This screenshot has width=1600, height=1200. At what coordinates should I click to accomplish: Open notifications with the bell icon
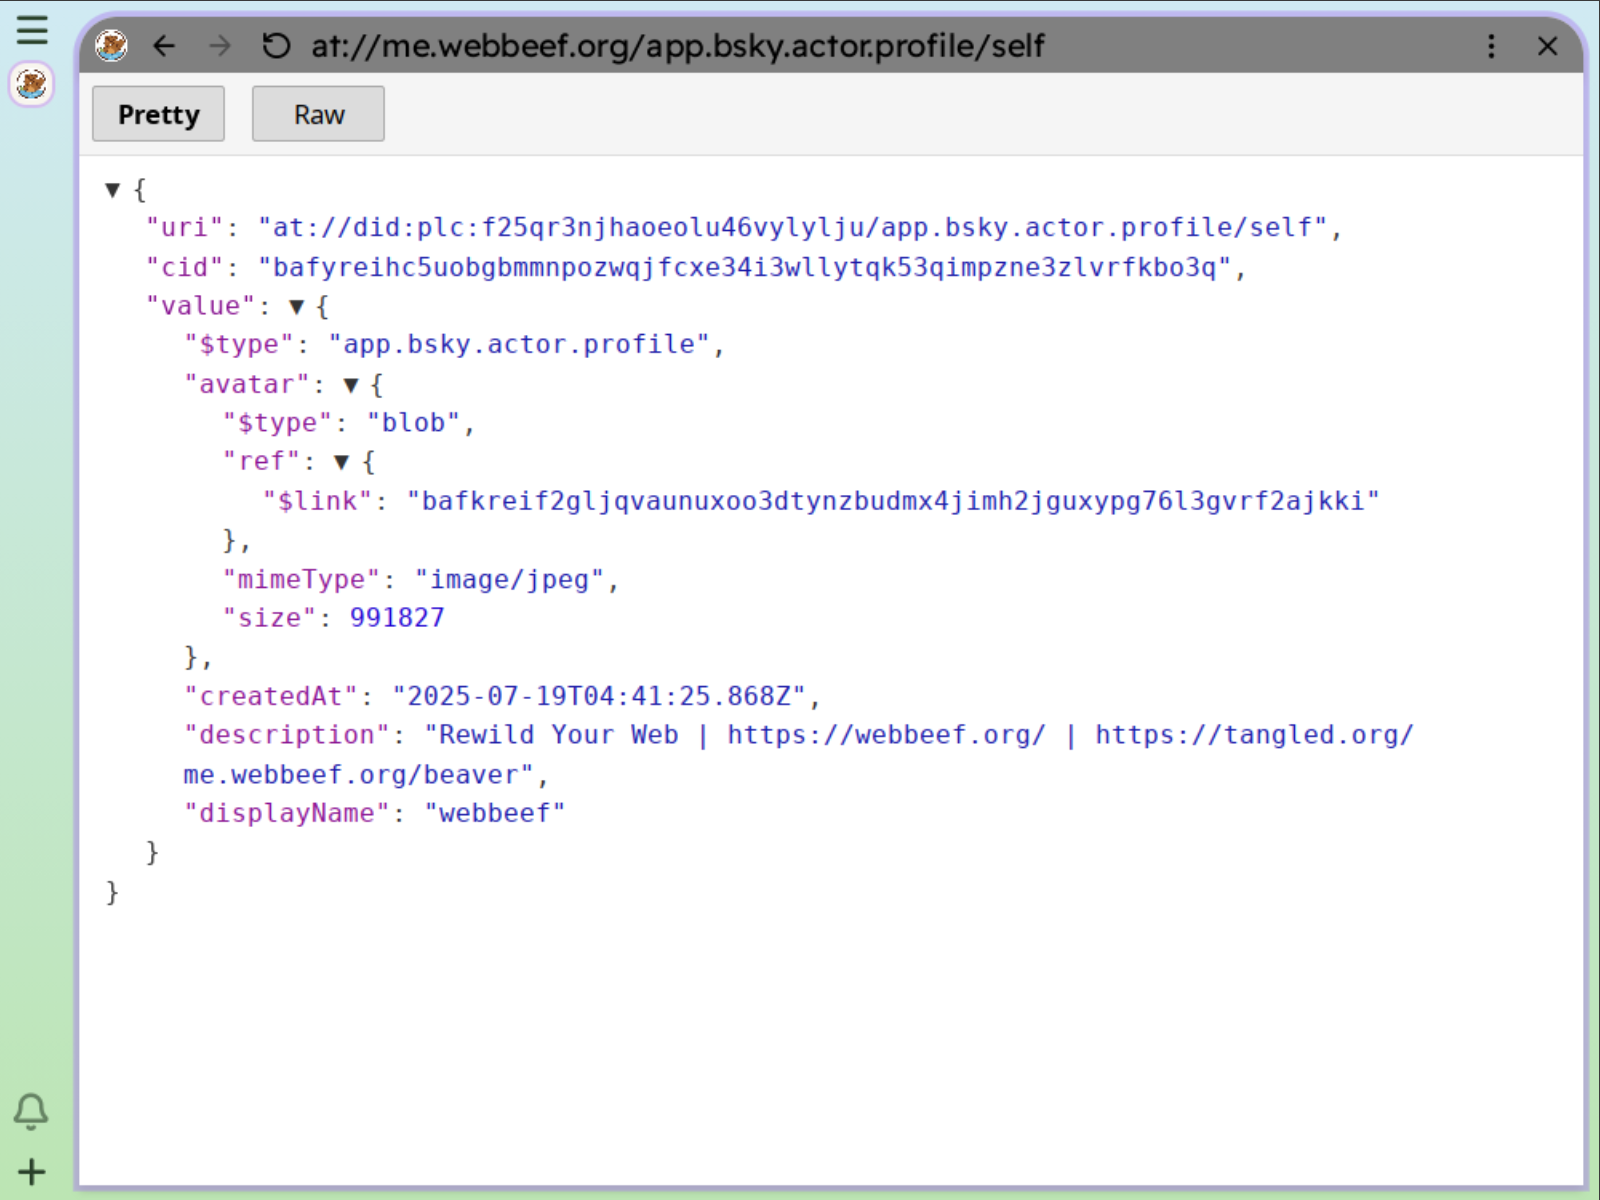[x=31, y=1111]
